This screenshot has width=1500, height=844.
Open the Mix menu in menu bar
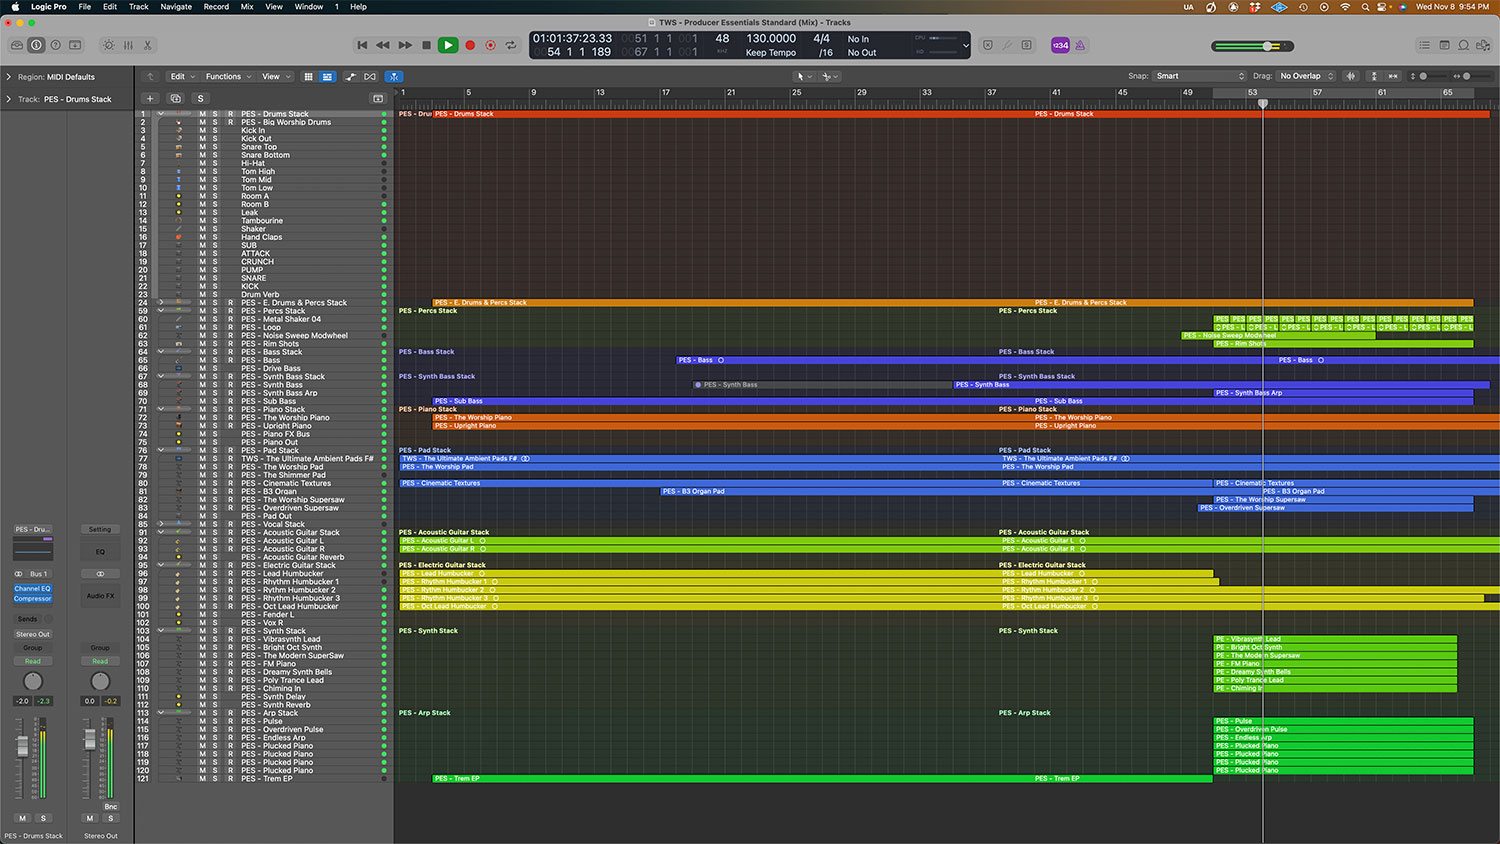click(247, 7)
